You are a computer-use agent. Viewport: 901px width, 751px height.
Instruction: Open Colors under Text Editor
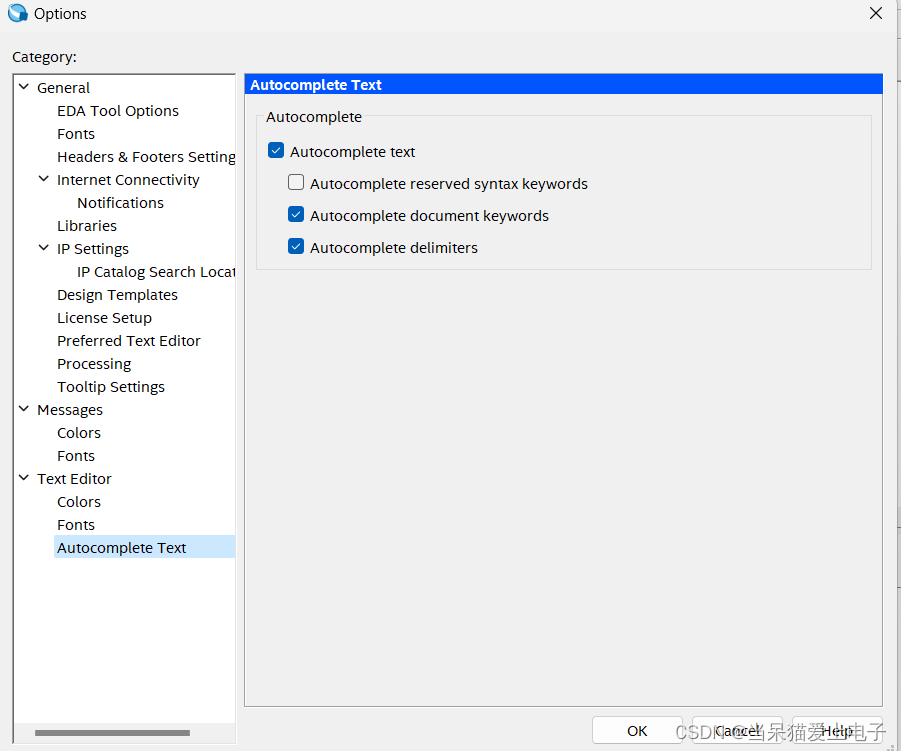click(79, 502)
